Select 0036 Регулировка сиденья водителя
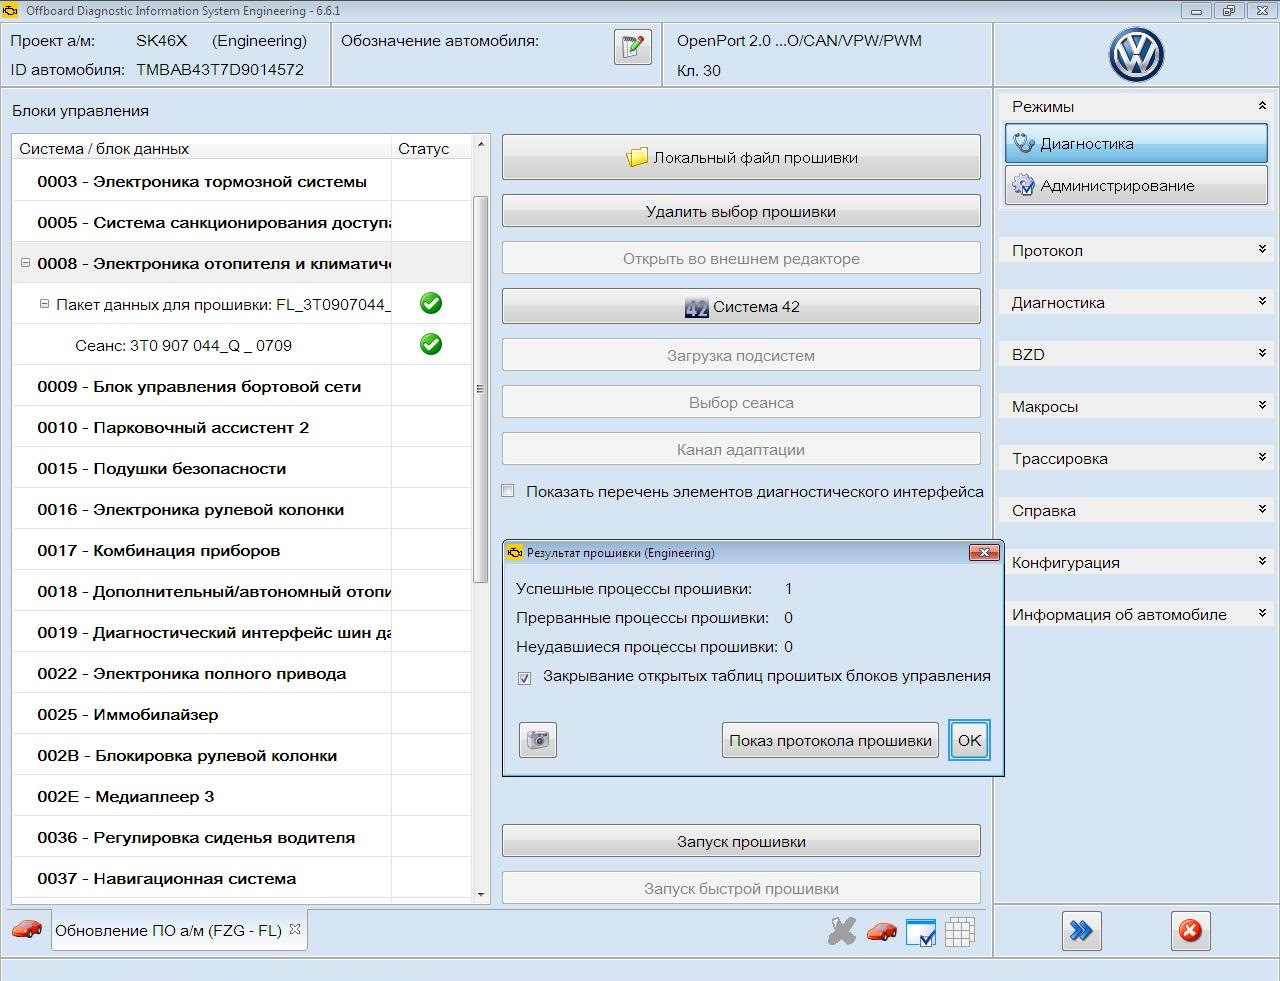 tap(241, 837)
